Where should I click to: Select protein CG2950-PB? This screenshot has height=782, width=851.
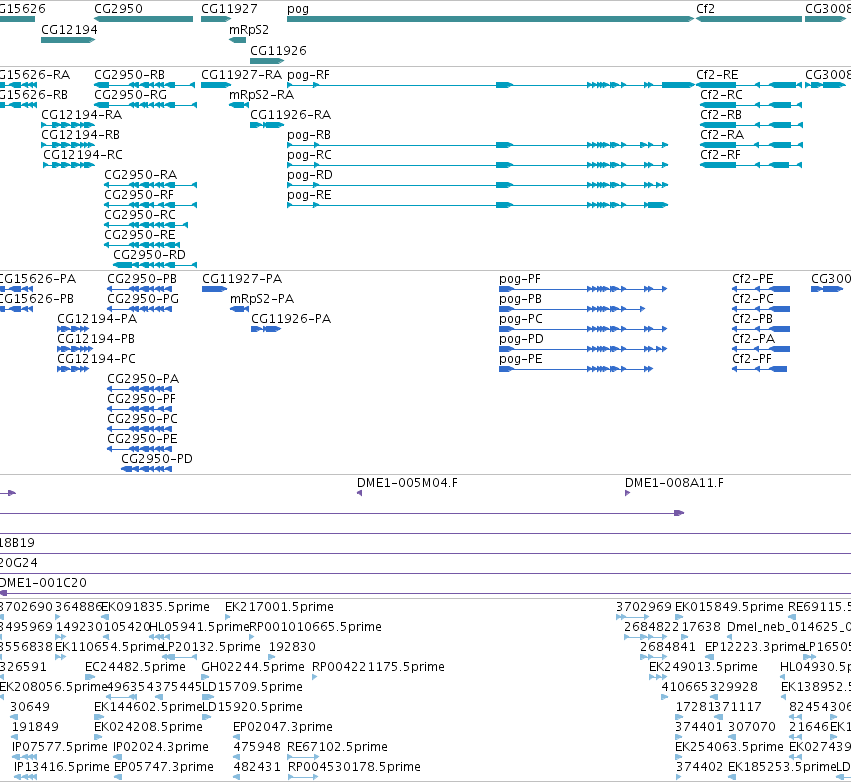139,289
